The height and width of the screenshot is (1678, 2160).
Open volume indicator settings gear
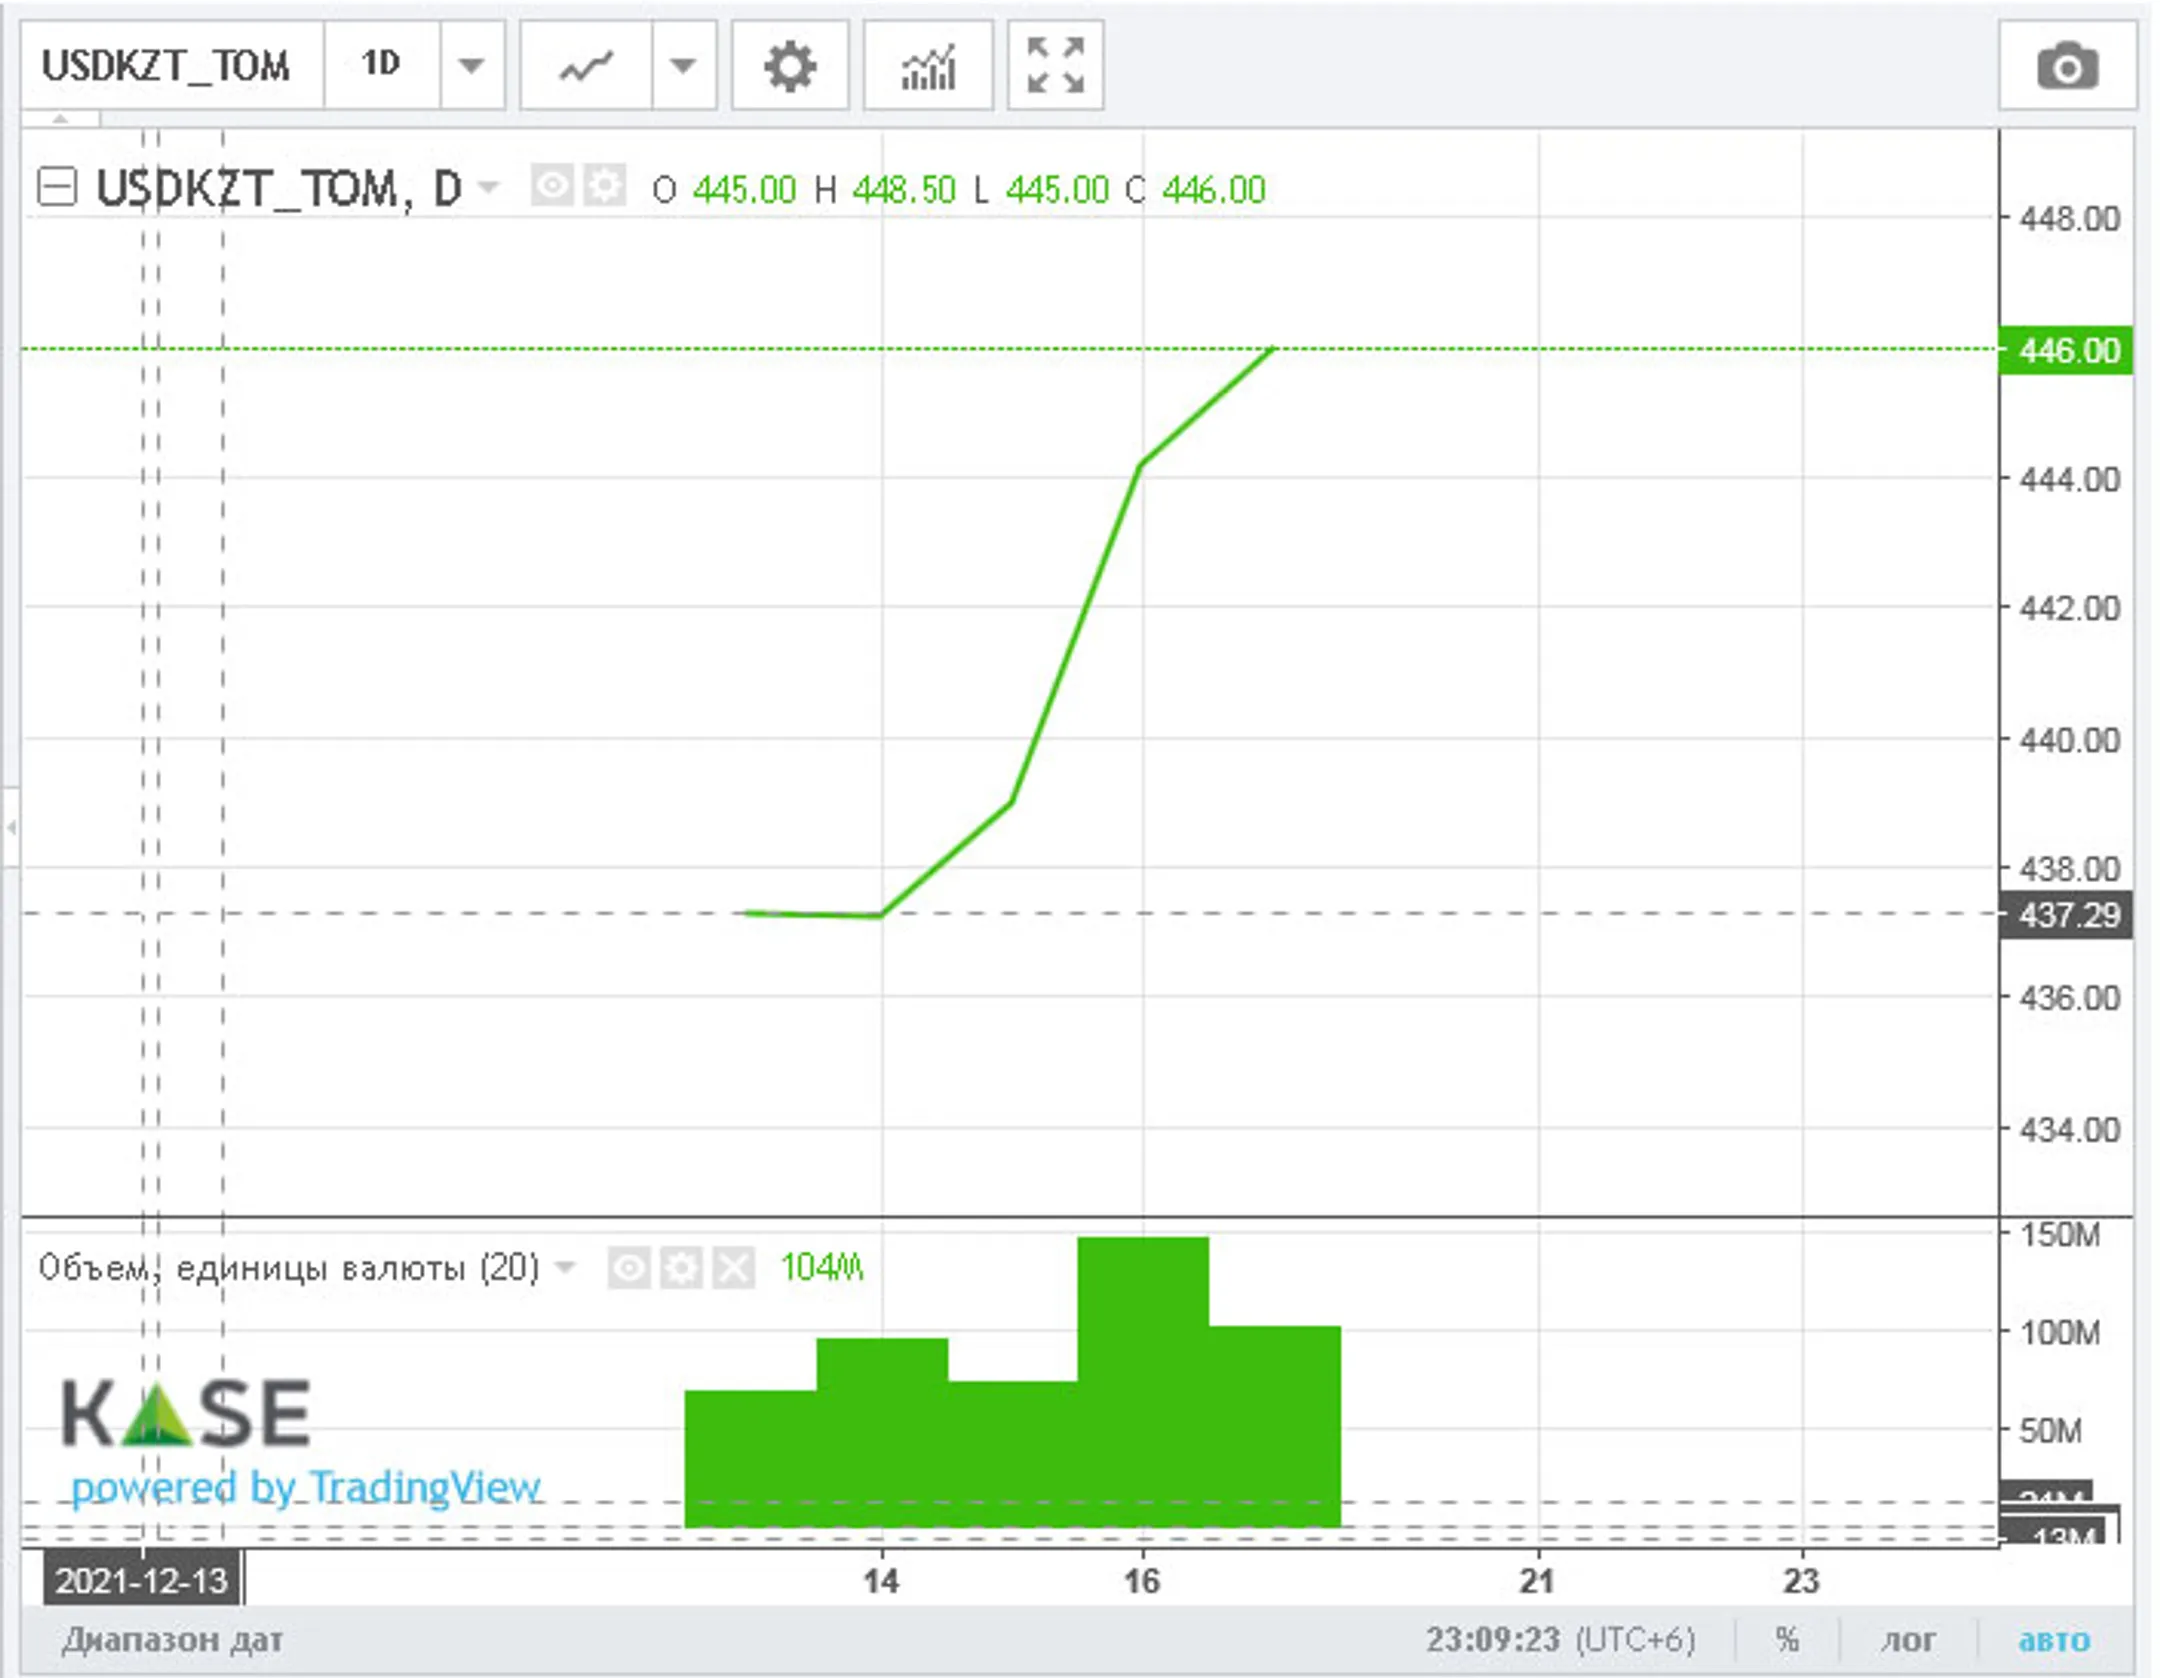pos(681,1269)
